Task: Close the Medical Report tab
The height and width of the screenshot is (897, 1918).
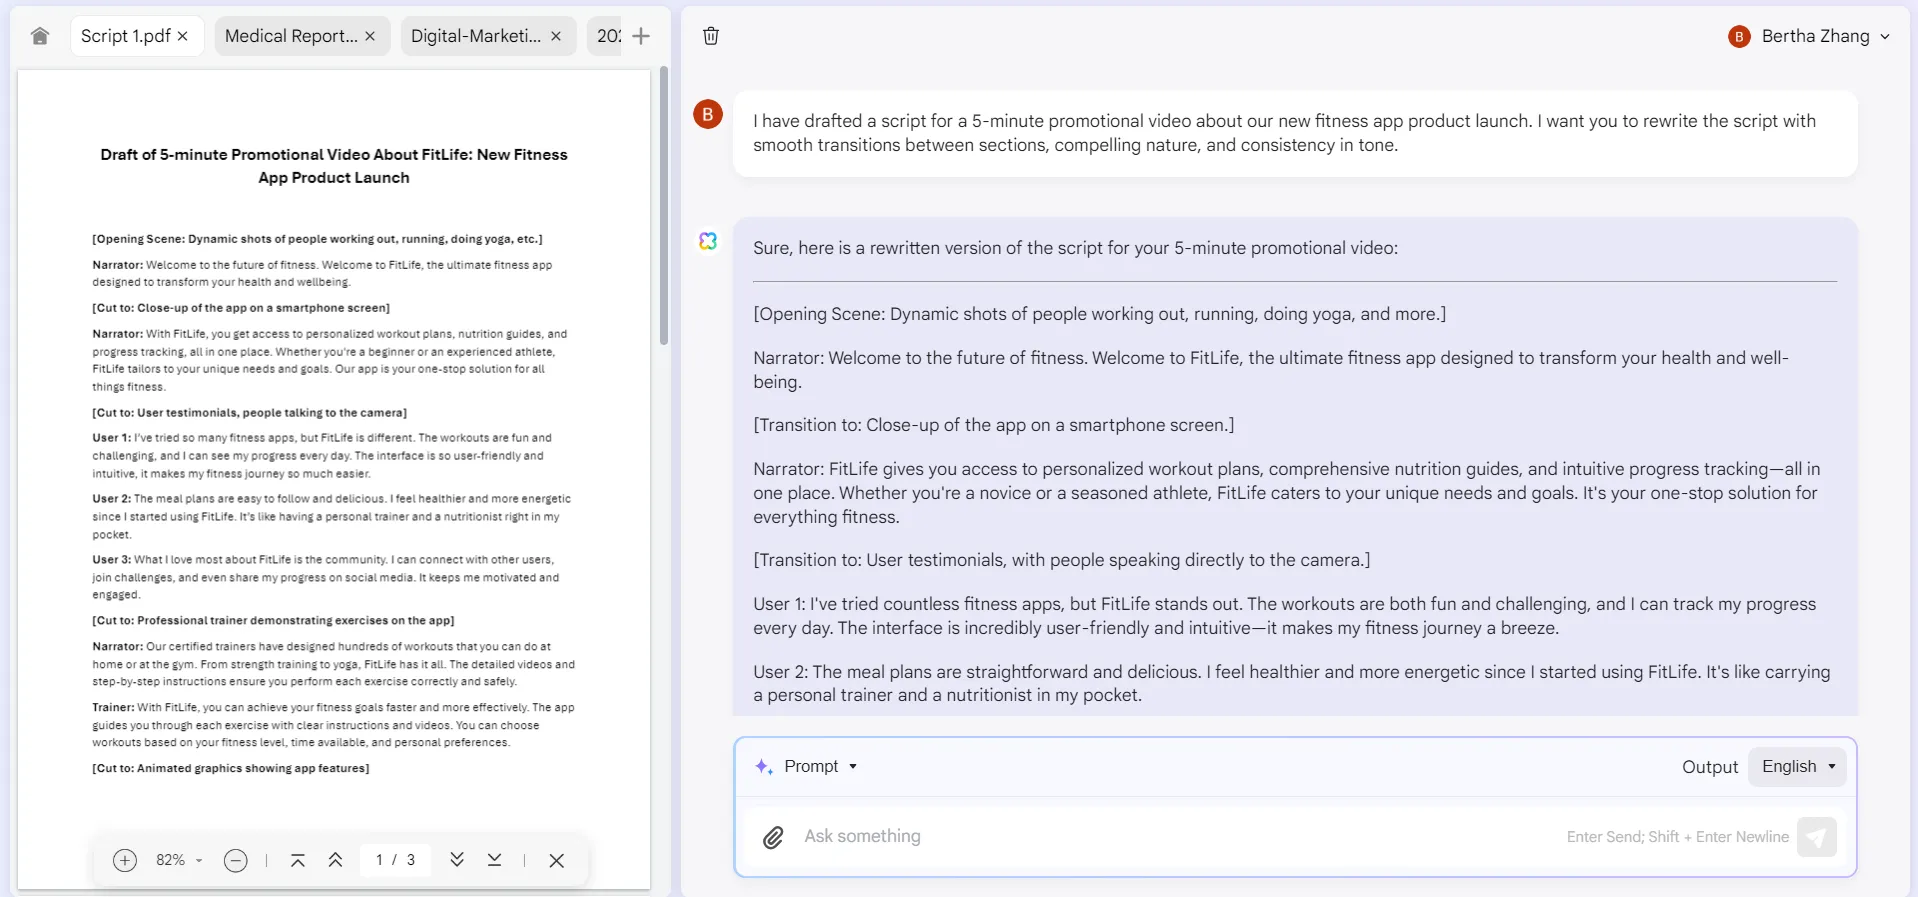Action: tap(370, 36)
